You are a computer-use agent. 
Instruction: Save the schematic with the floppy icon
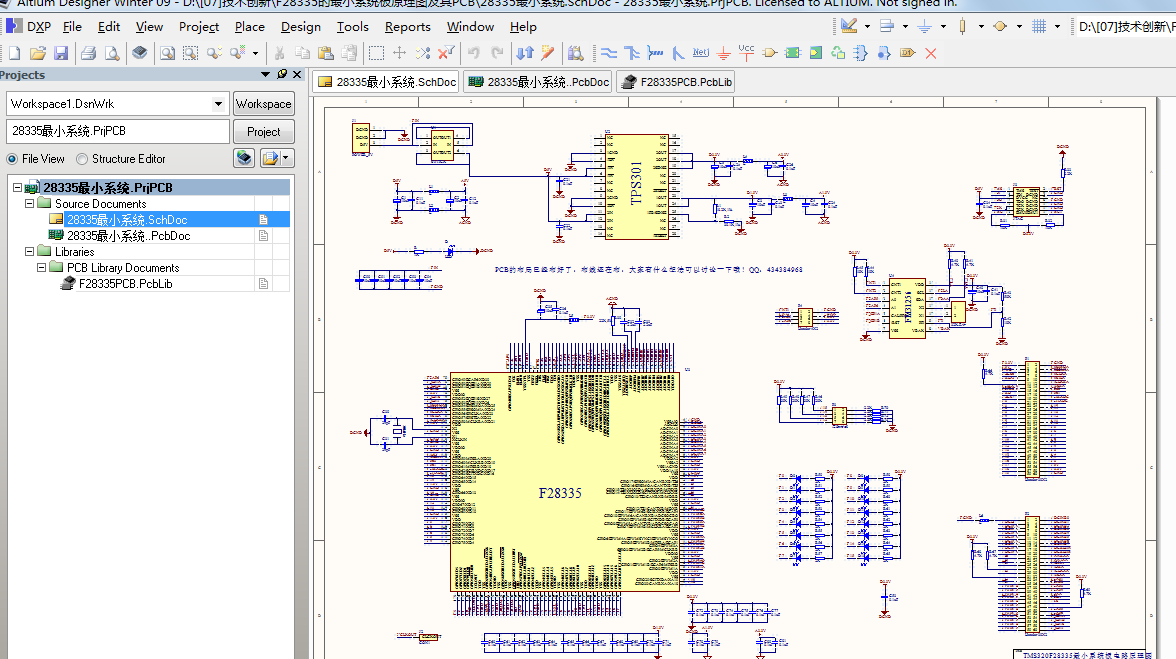click(61, 53)
